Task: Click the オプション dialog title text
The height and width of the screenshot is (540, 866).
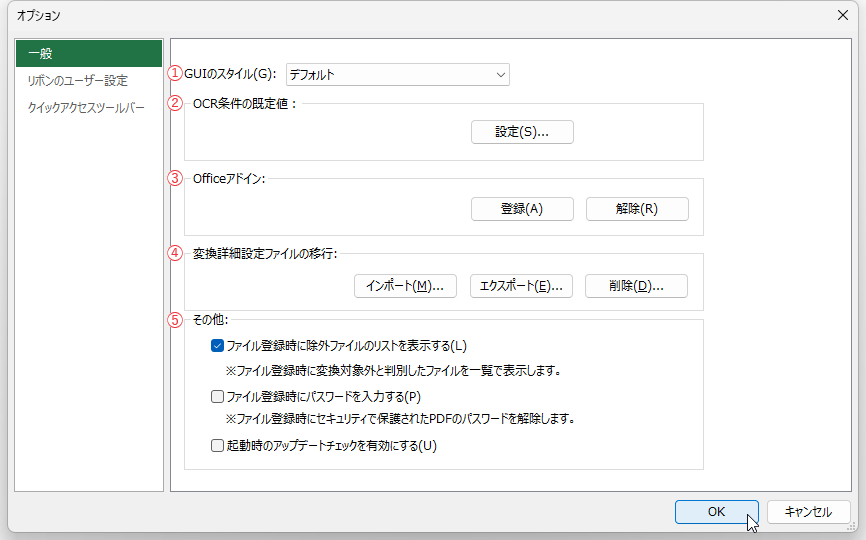Action: tap(38, 15)
